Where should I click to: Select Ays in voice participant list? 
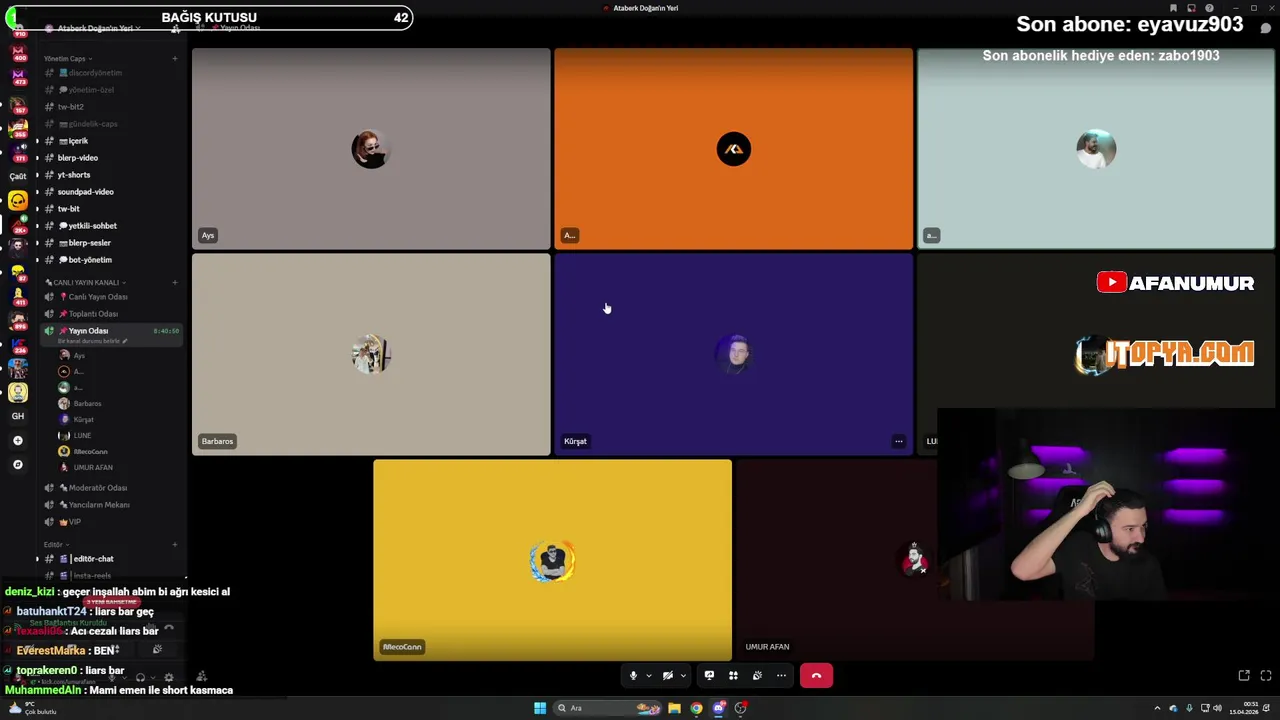point(118,356)
